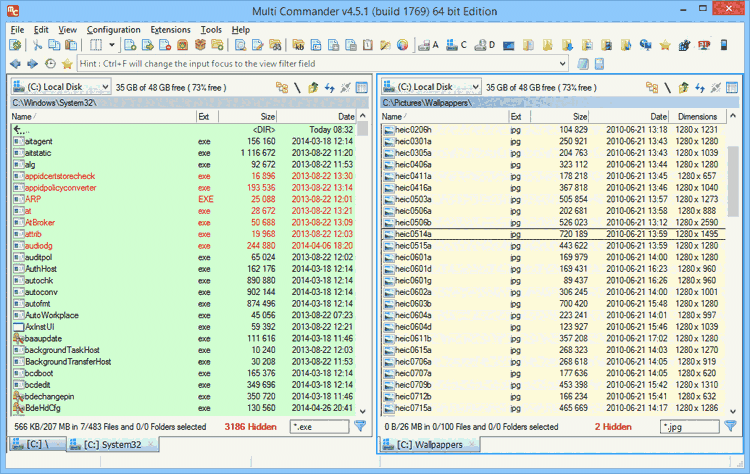The width and height of the screenshot is (750, 474).
Task: Click the folder size kb icon
Action: point(298,45)
